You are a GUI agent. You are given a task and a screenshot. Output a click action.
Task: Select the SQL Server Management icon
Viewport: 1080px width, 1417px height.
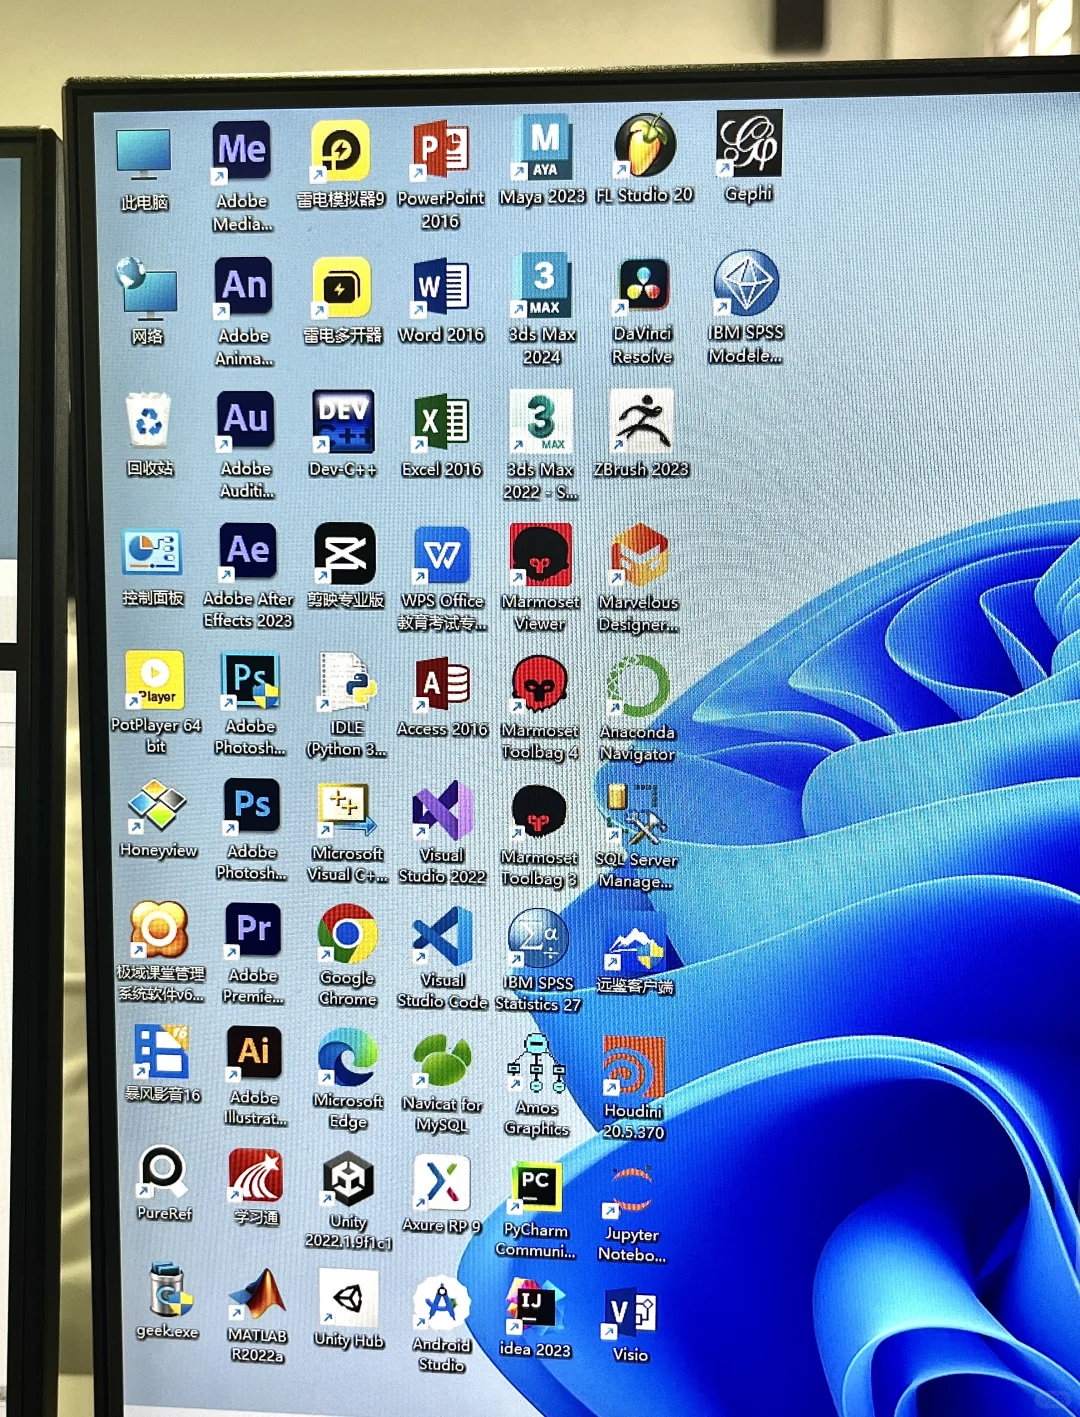coord(637,814)
